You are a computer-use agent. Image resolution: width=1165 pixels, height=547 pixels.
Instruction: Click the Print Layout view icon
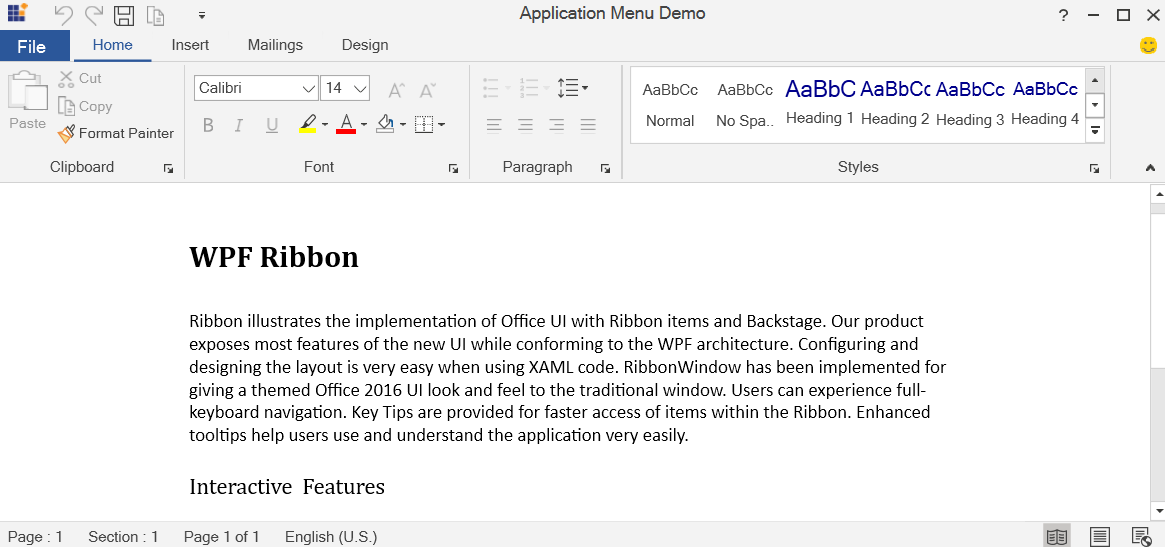pyautogui.click(x=1100, y=536)
